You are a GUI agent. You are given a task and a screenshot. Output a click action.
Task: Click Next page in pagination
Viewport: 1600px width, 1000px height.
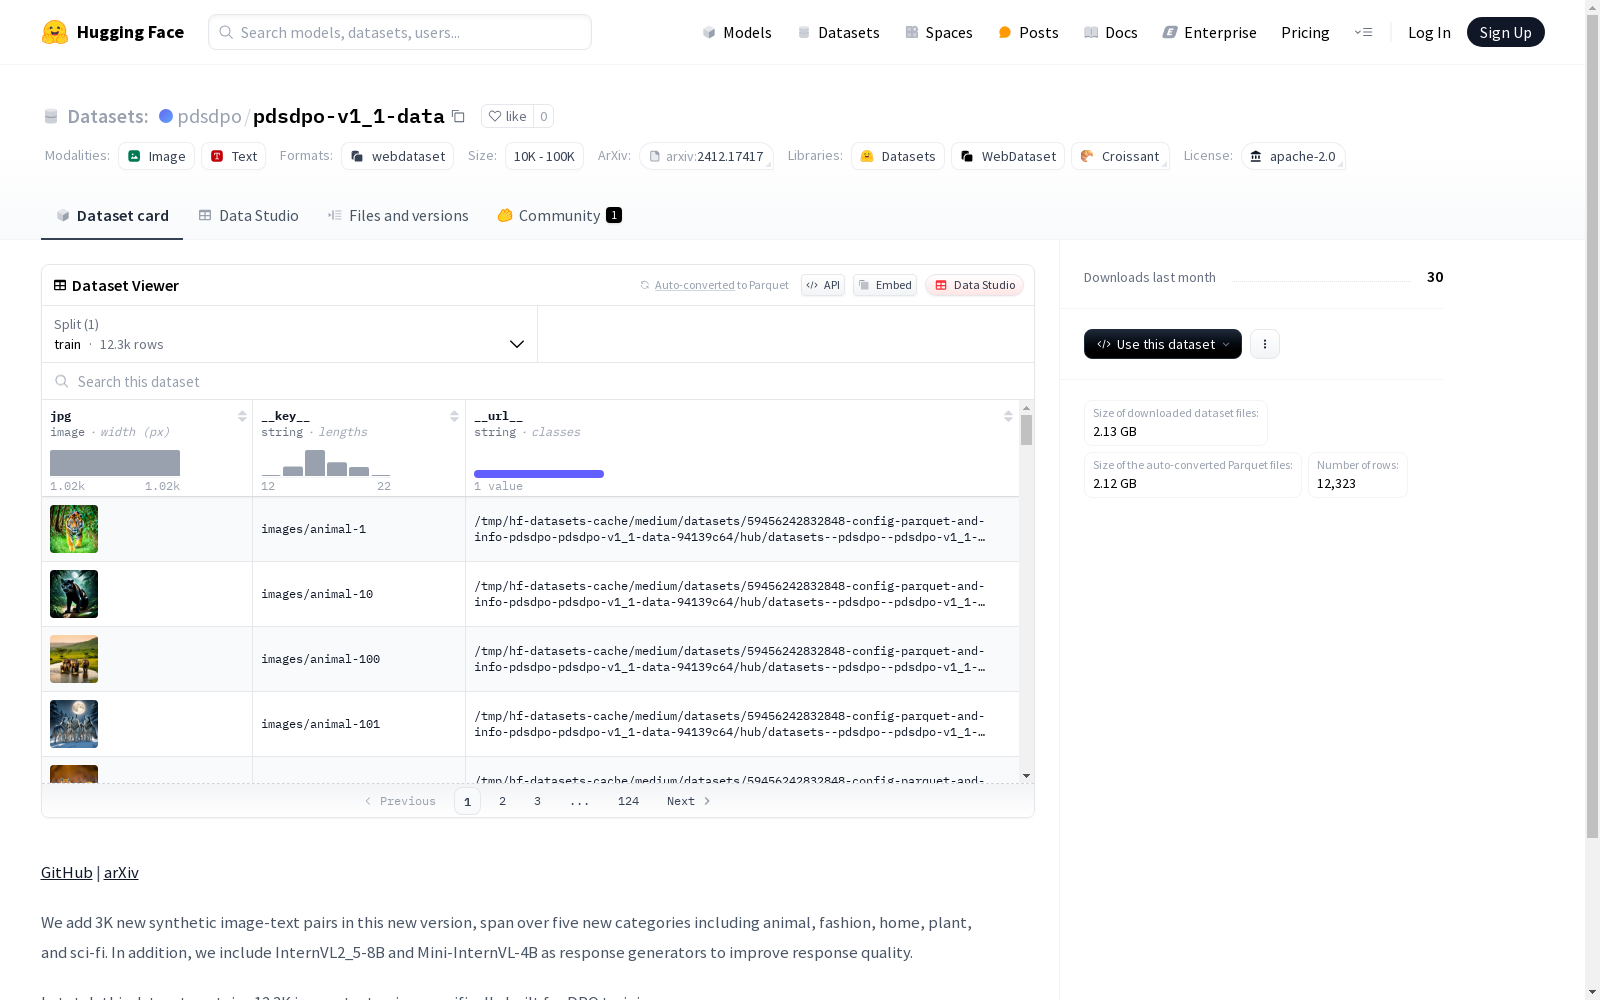689,801
